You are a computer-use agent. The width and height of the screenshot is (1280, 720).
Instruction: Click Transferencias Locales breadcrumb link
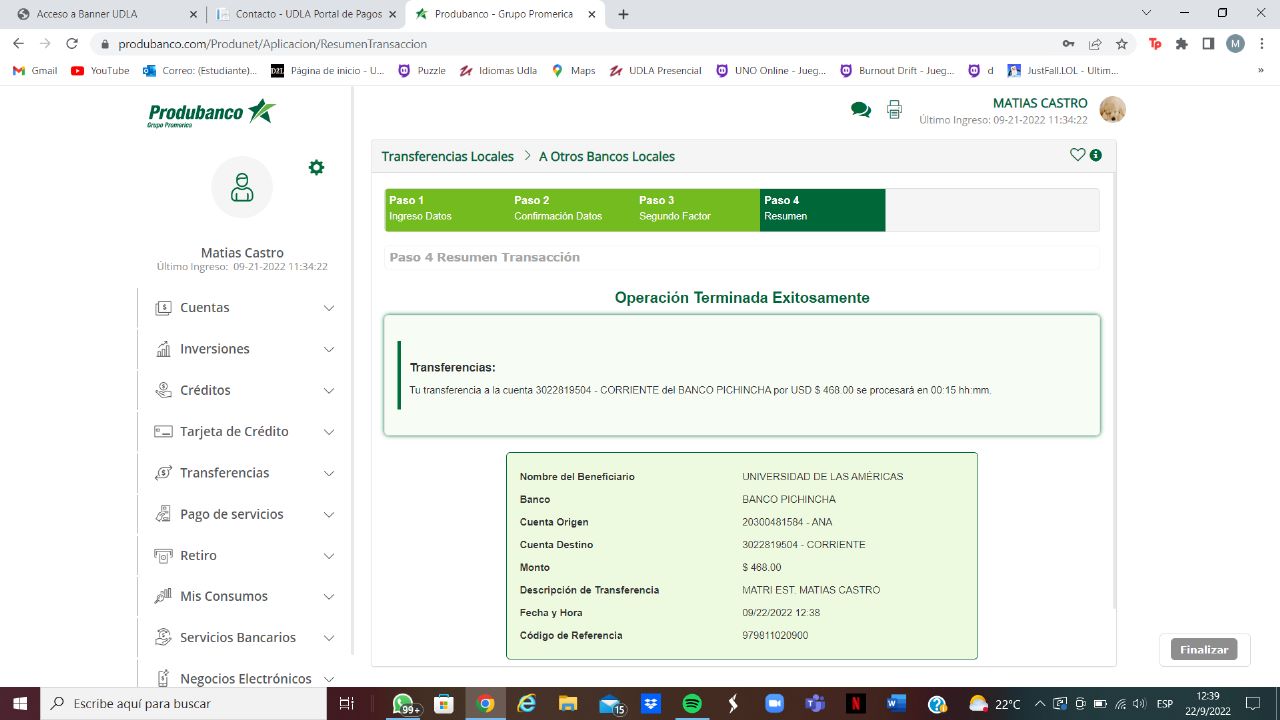tap(447, 157)
